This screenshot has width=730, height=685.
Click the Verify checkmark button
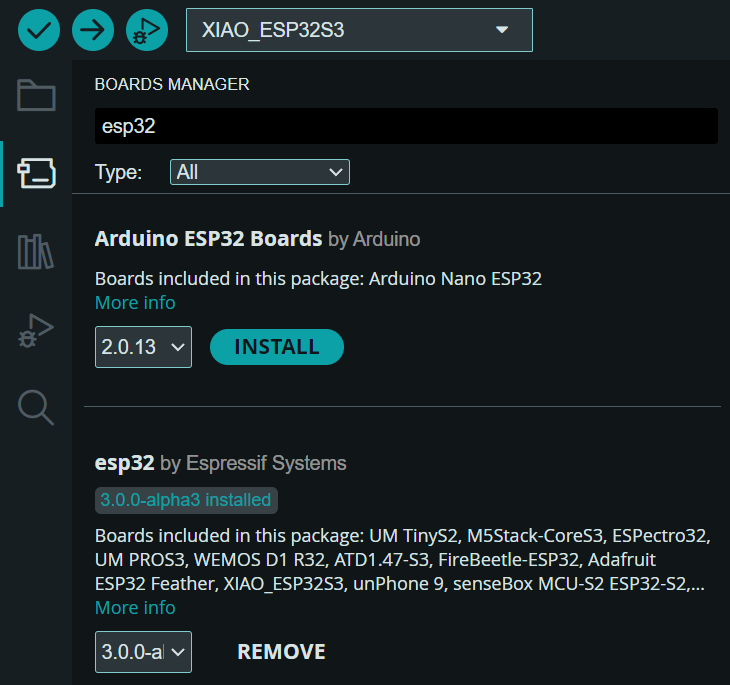[39, 30]
